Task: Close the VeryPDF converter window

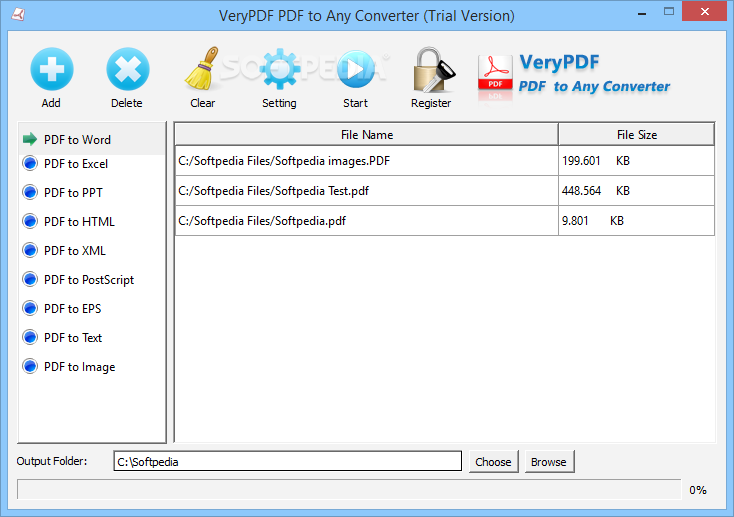Action: tap(705, 12)
